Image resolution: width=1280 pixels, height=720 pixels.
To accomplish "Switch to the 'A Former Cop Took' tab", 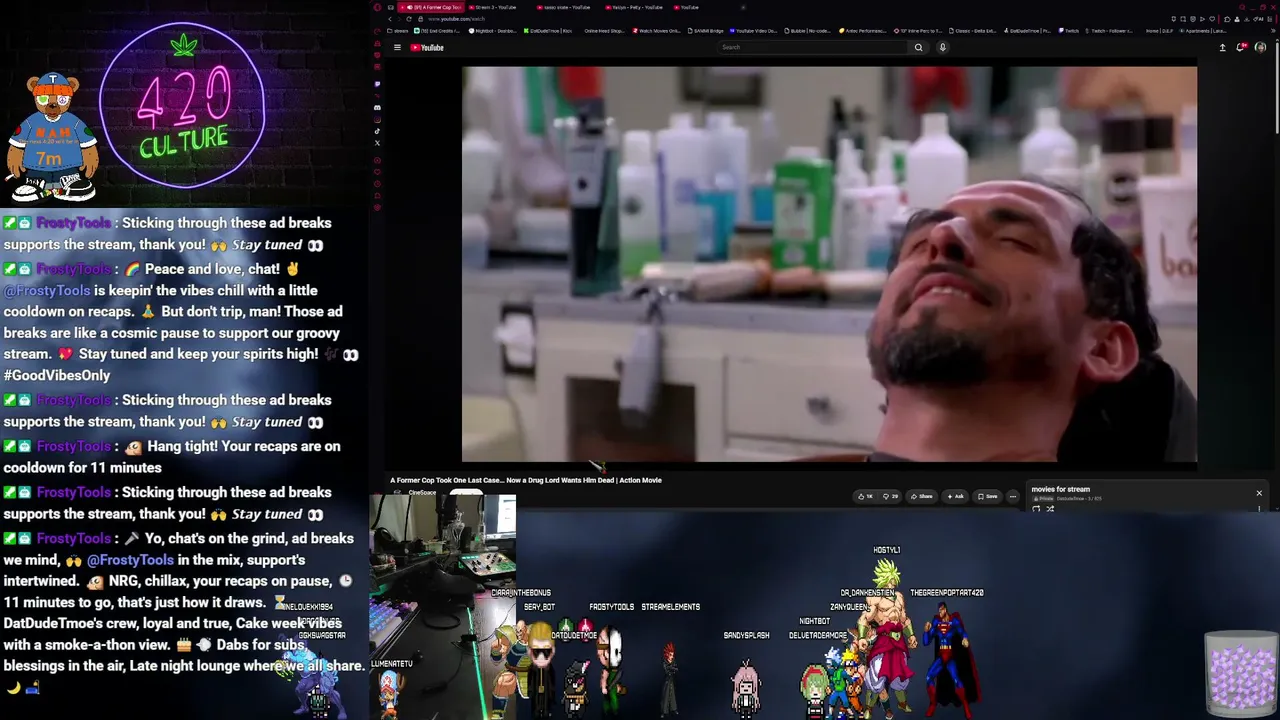I will click(431, 7).
